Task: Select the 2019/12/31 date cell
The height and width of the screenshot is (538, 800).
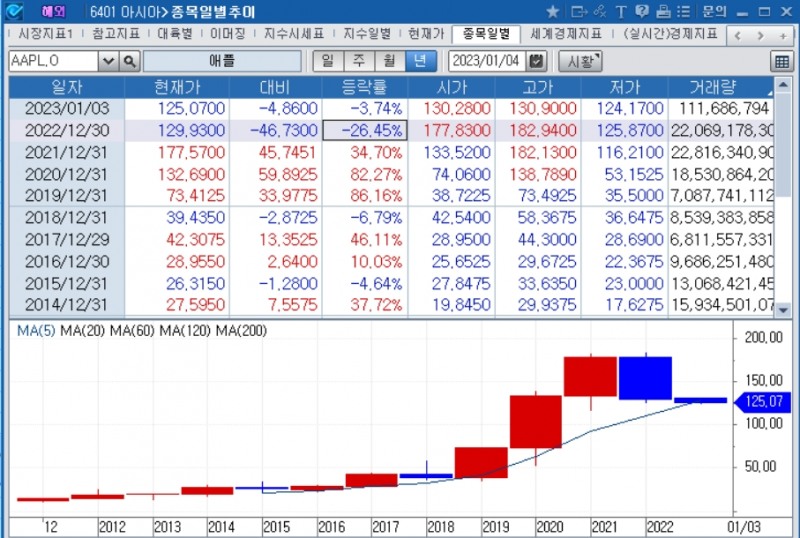Action: click(x=67, y=195)
